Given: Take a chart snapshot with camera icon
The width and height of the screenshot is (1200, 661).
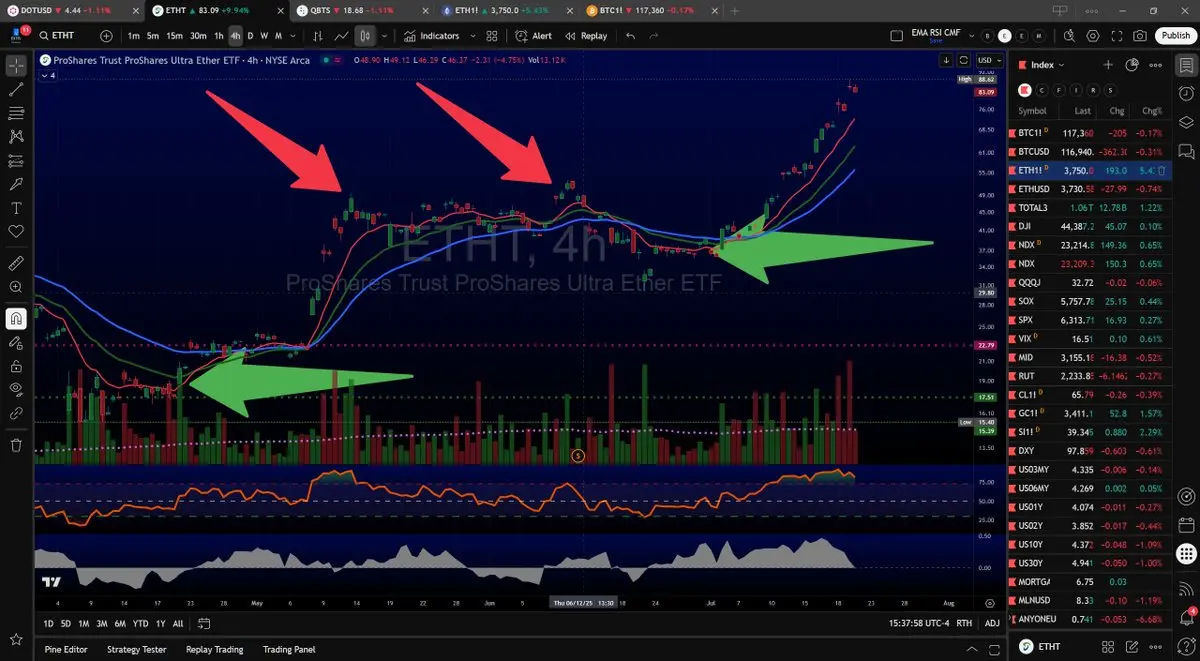Looking at the screenshot, I should [1141, 36].
